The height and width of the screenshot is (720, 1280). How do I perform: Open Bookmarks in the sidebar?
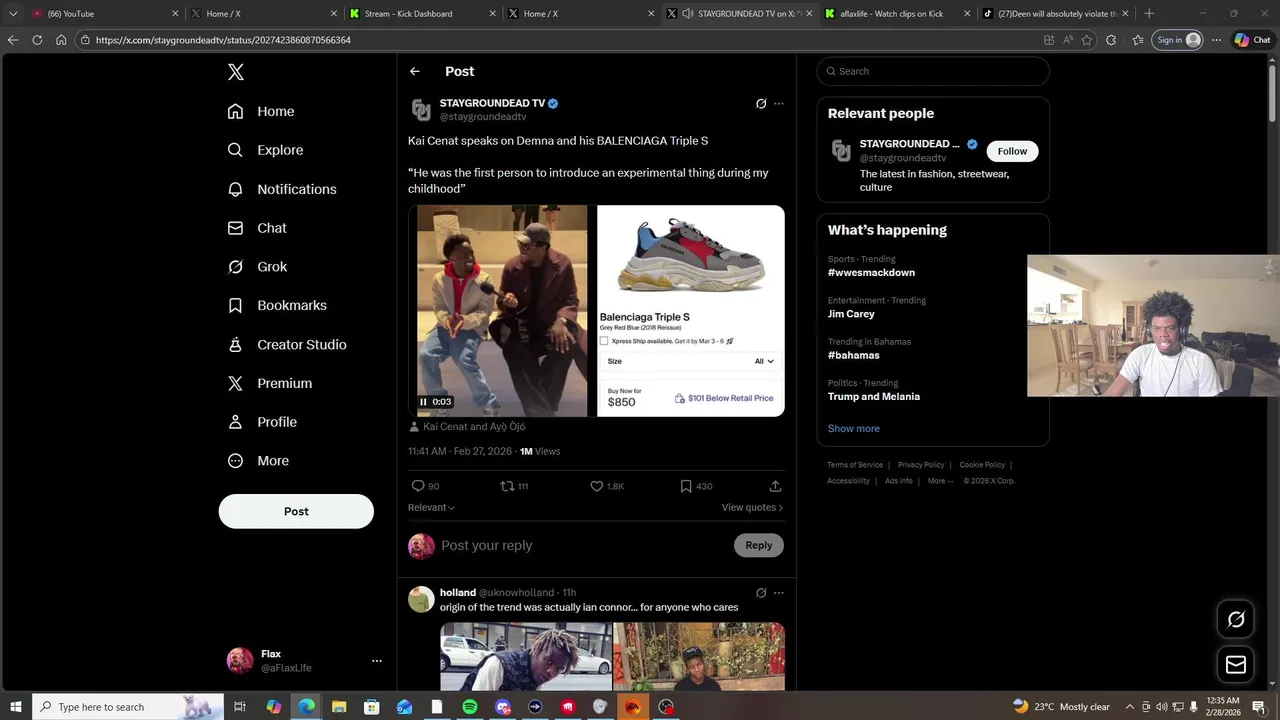(x=277, y=305)
